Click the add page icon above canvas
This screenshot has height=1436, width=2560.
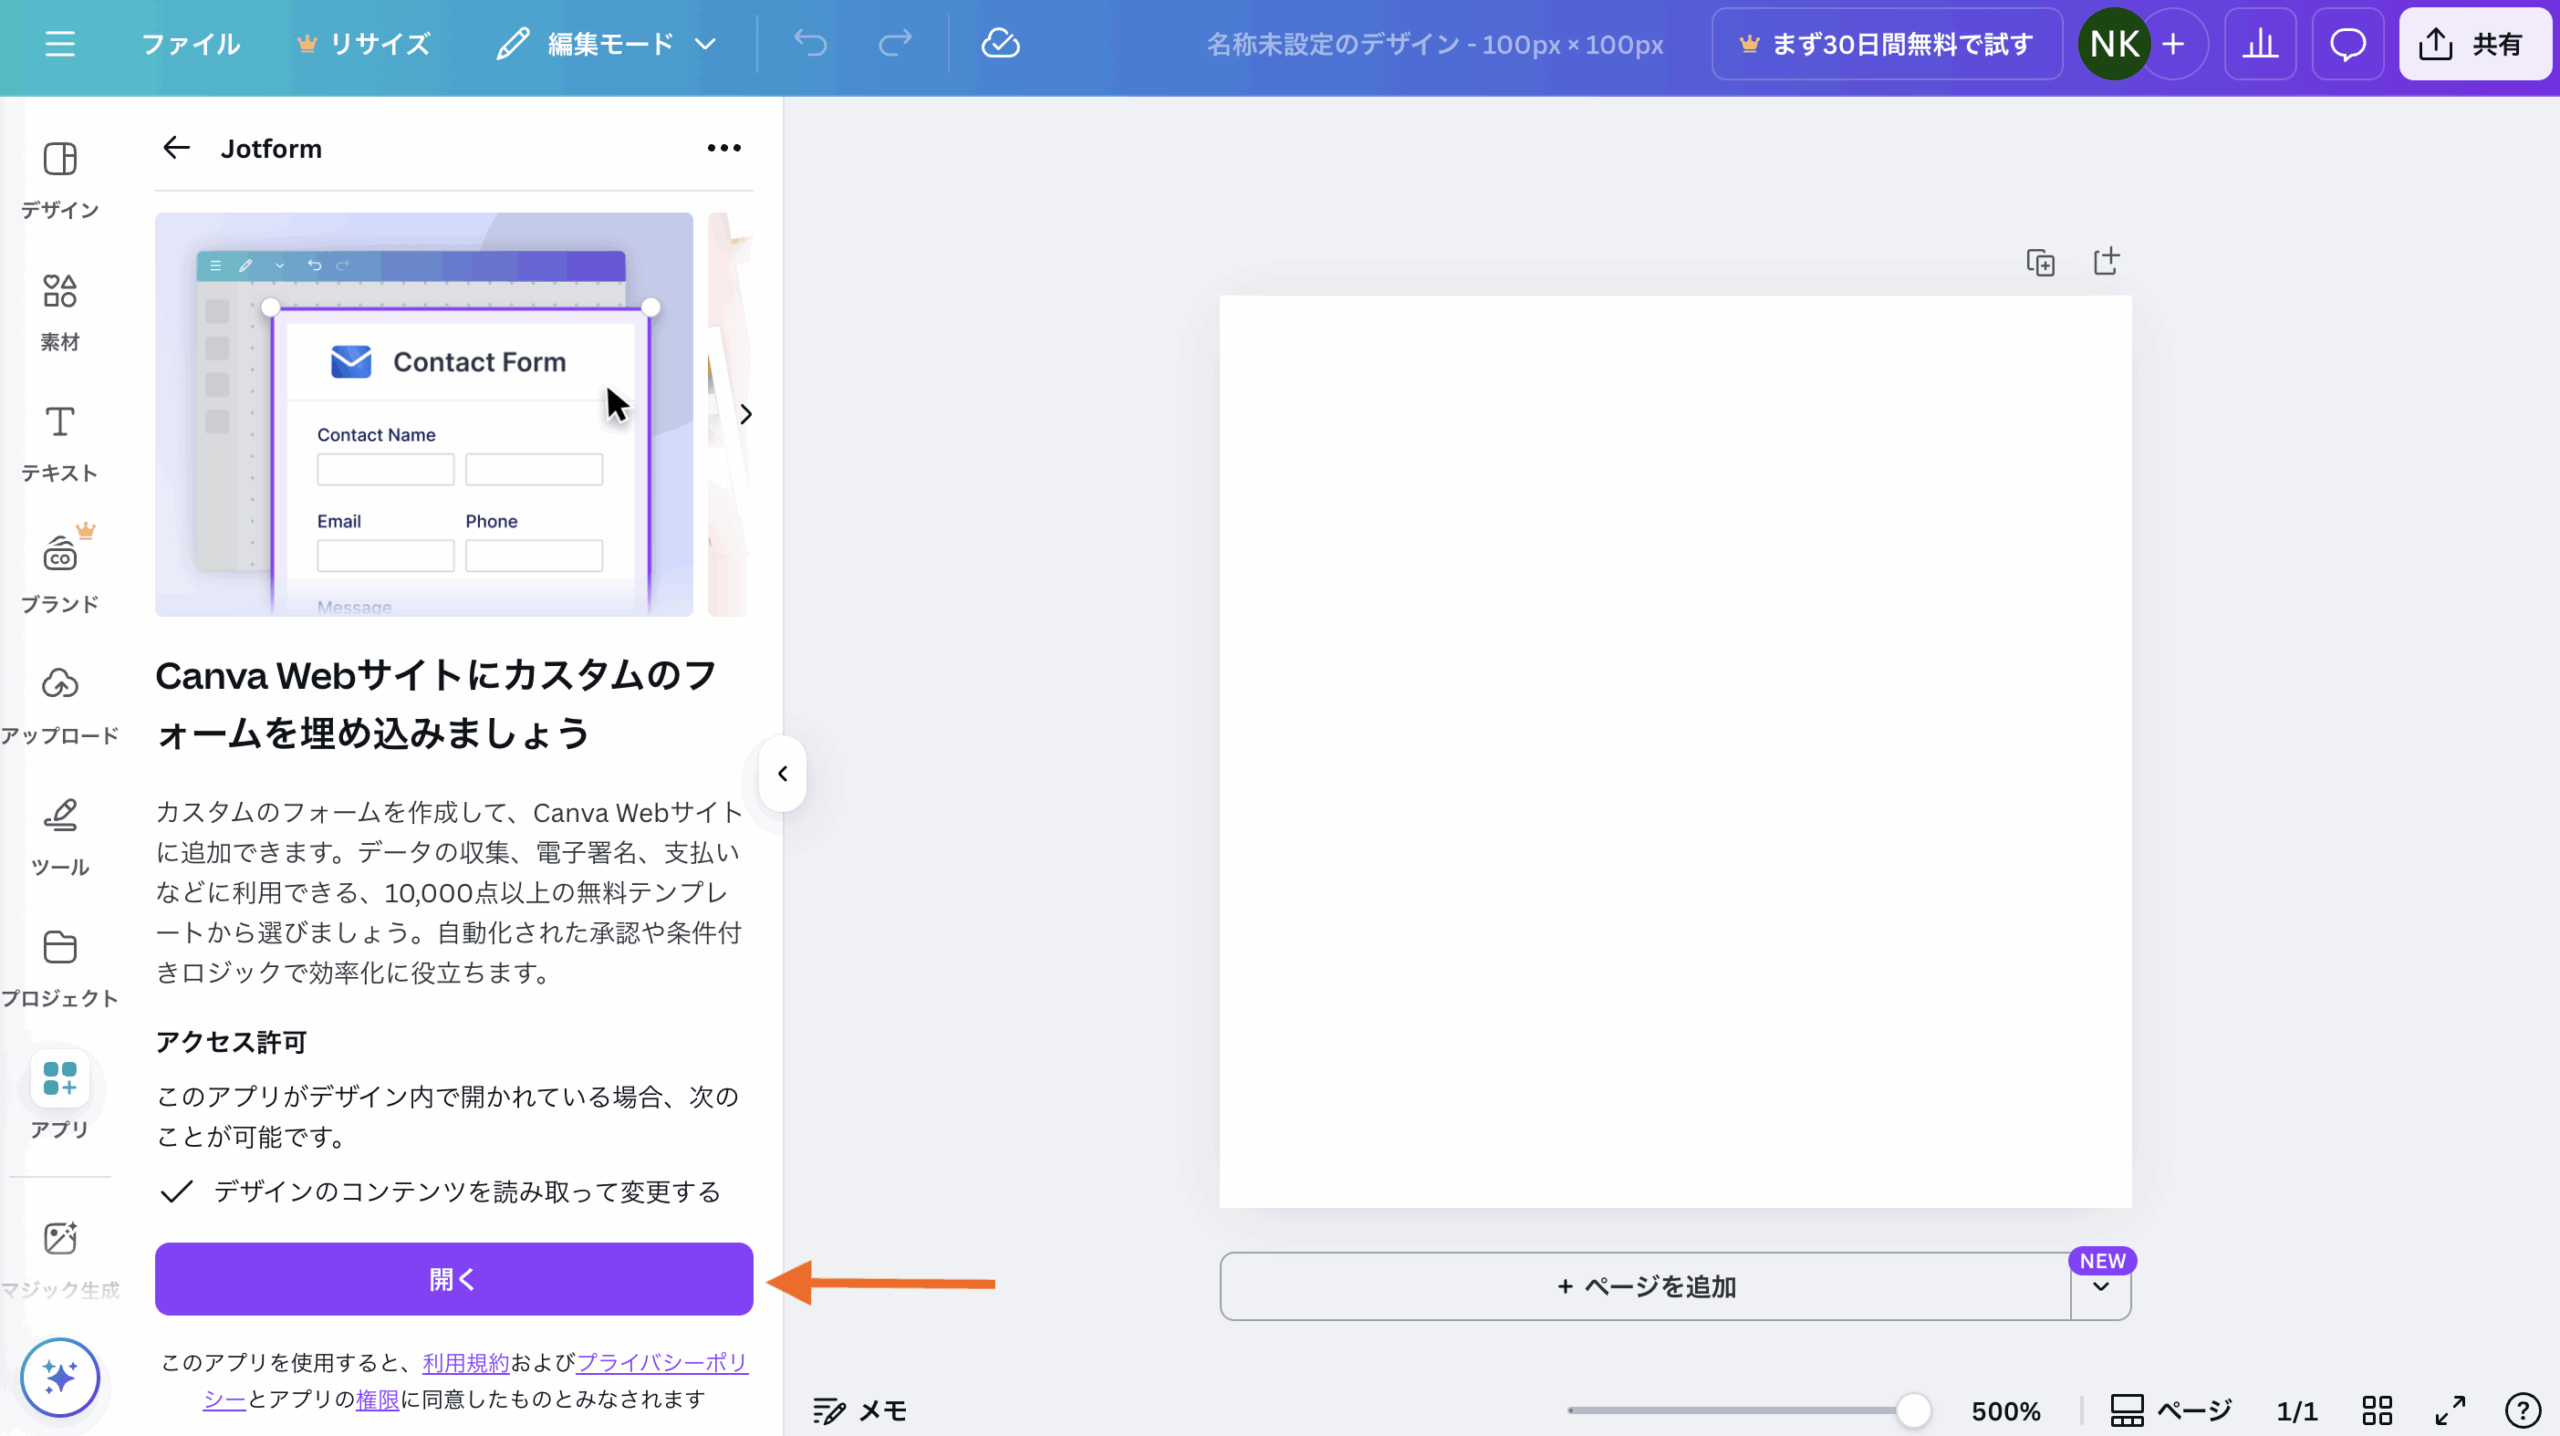[2106, 261]
